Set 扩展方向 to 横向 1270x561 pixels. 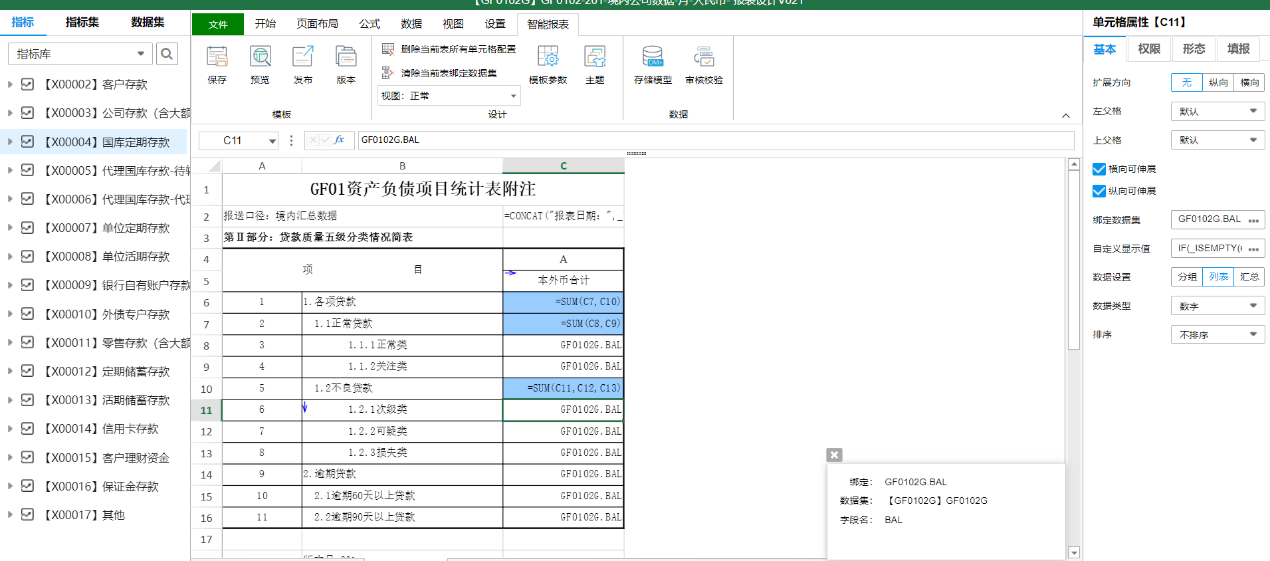(1250, 83)
